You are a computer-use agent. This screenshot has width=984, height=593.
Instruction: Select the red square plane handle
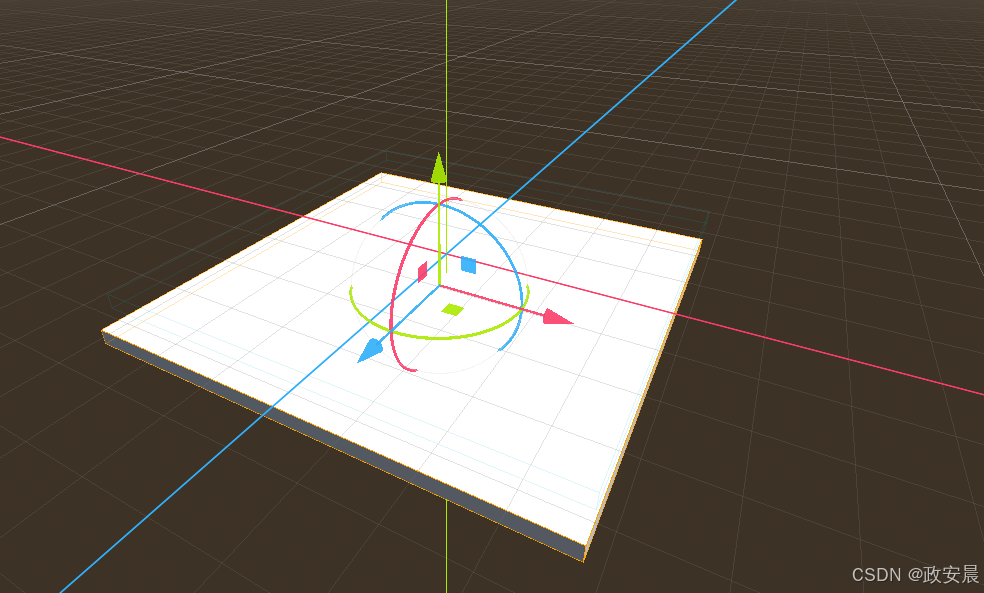[x=422, y=272]
